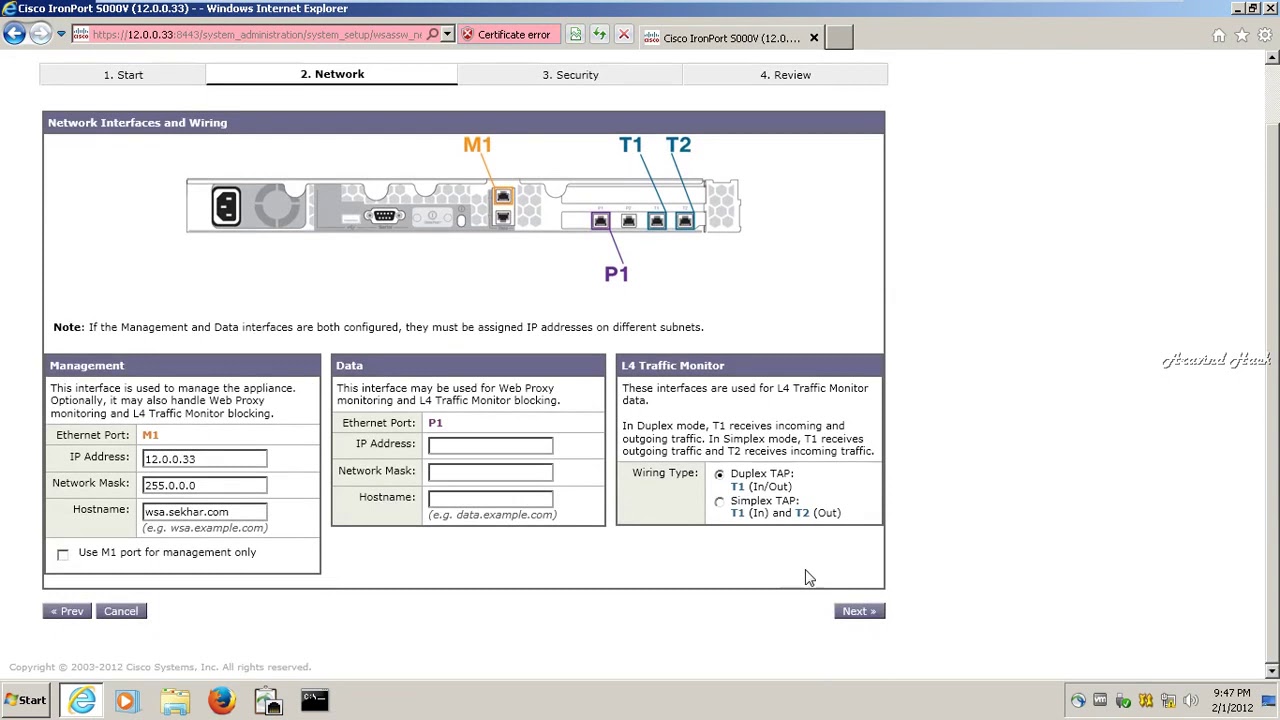Click the Cancel button
This screenshot has width=1280, height=720.
point(121,611)
